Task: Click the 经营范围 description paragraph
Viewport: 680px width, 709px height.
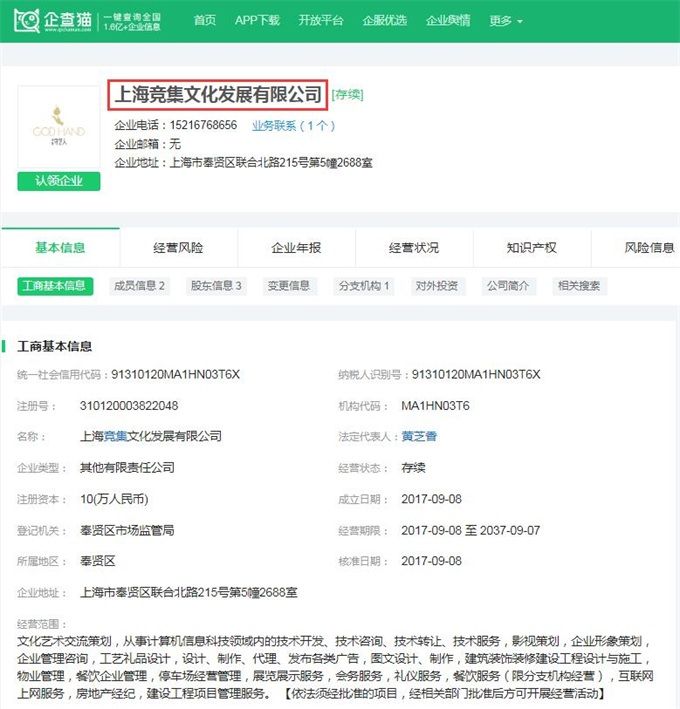Action: pos(335,667)
